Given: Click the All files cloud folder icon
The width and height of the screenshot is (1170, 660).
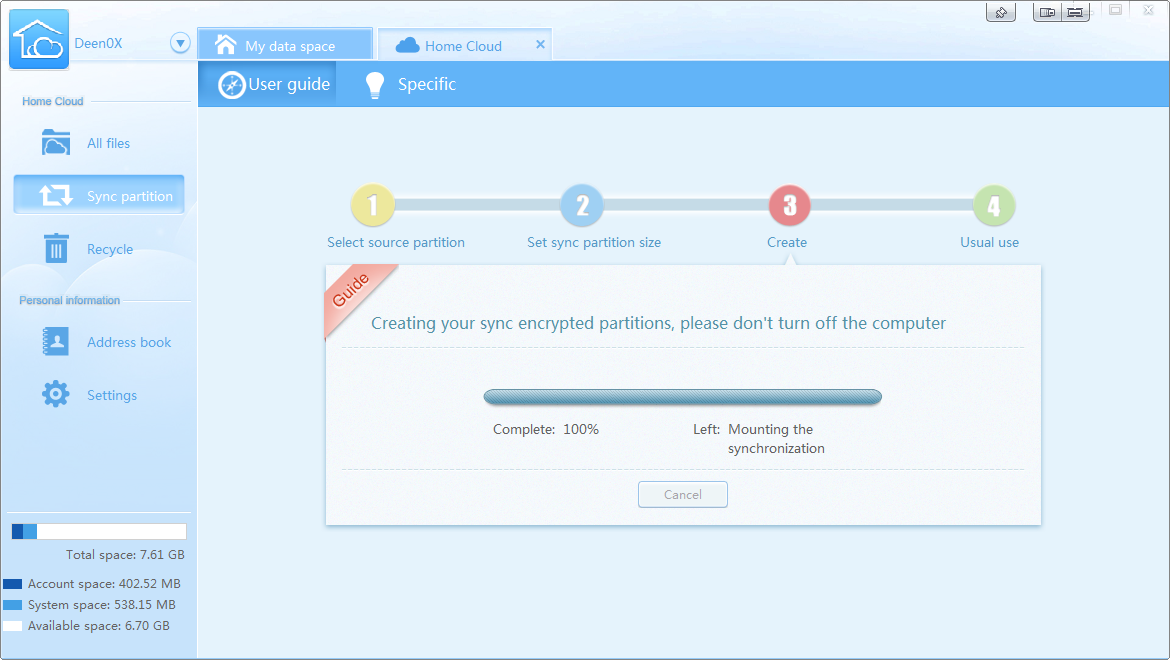Looking at the screenshot, I should [56, 142].
